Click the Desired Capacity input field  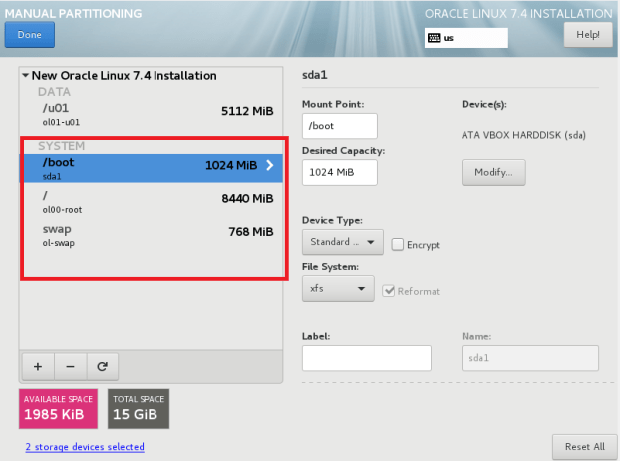[x=339, y=172]
